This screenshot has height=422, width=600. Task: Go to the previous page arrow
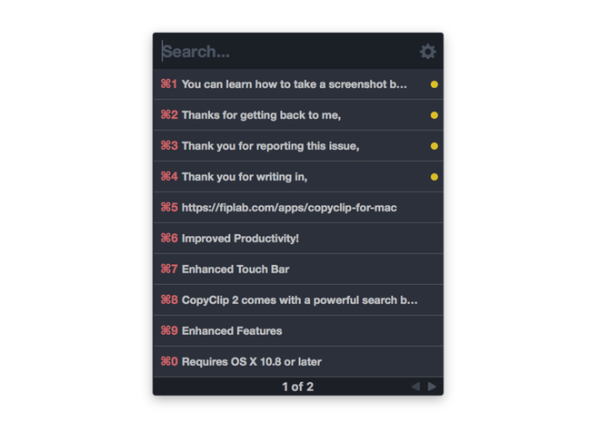tap(416, 386)
